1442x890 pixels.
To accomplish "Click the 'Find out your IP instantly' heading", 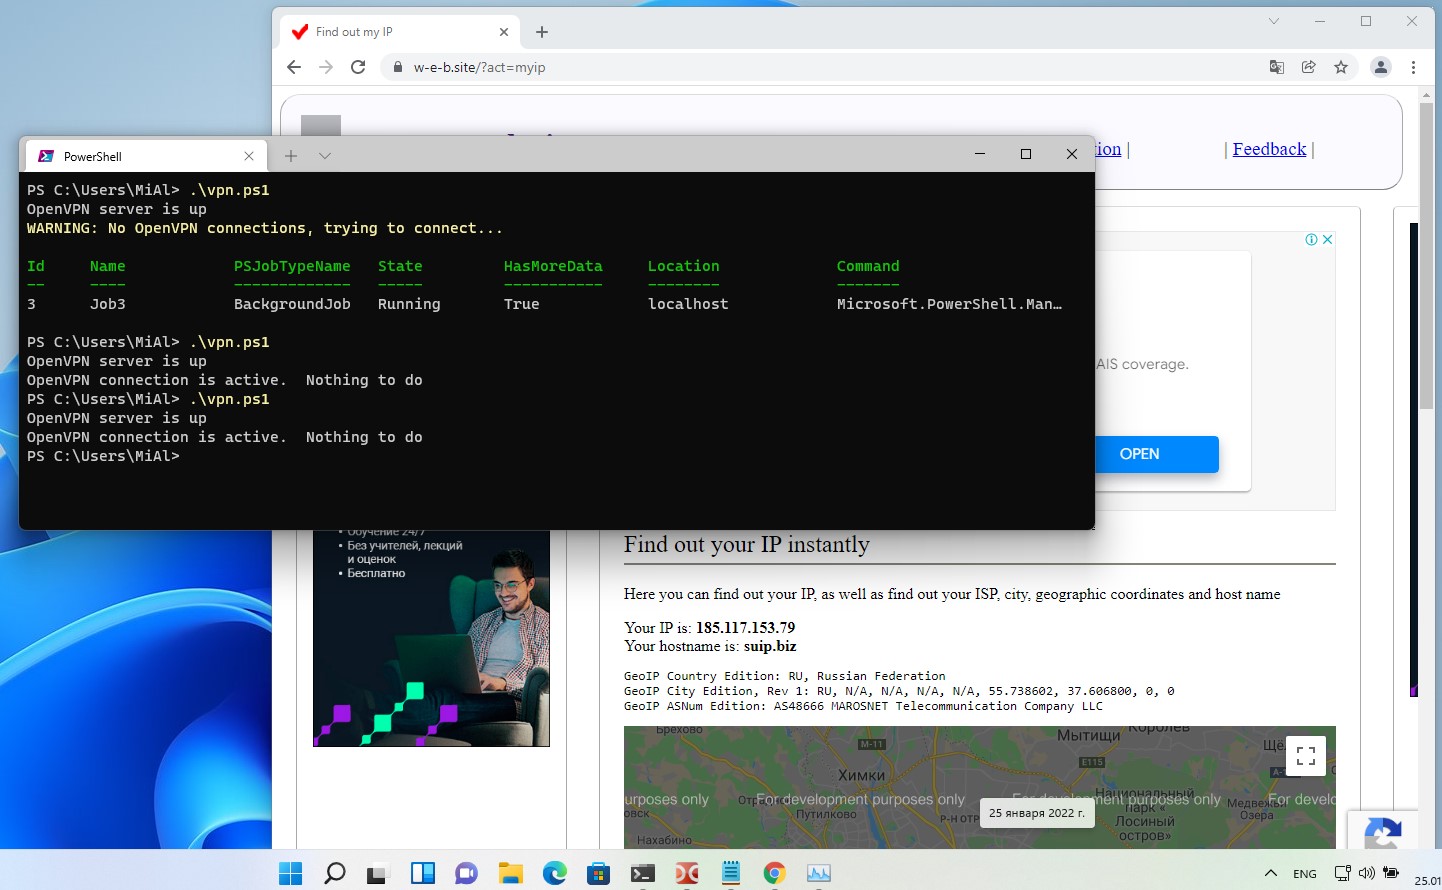I will (747, 545).
